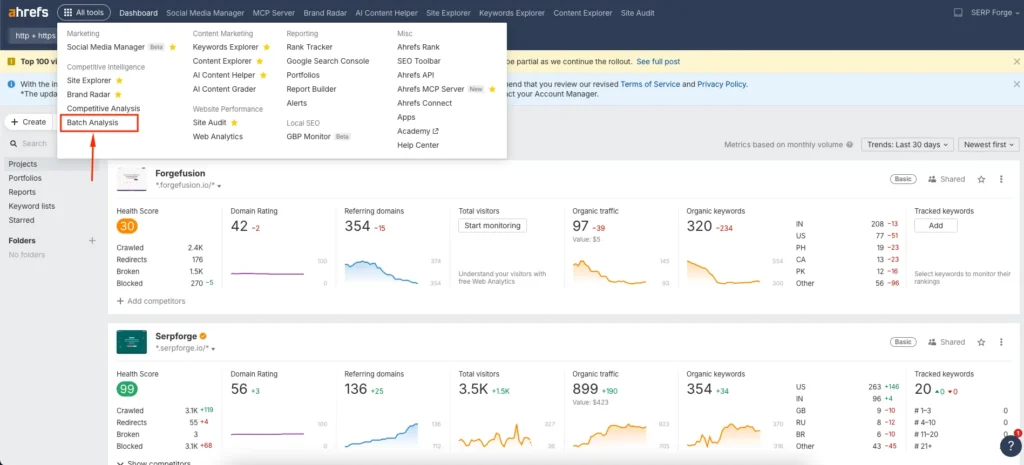
Task: Add a new folder with plus icon
Action: click(x=92, y=241)
